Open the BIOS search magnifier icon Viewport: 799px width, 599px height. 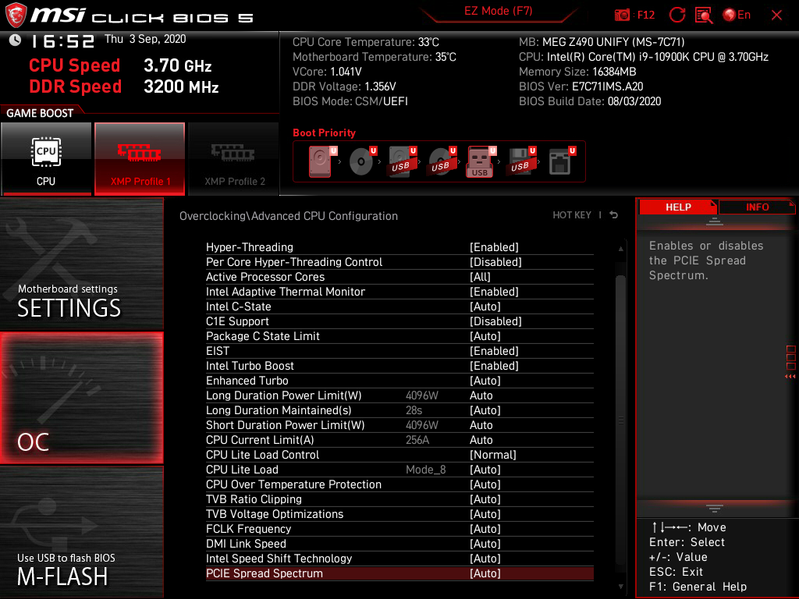(x=704, y=15)
